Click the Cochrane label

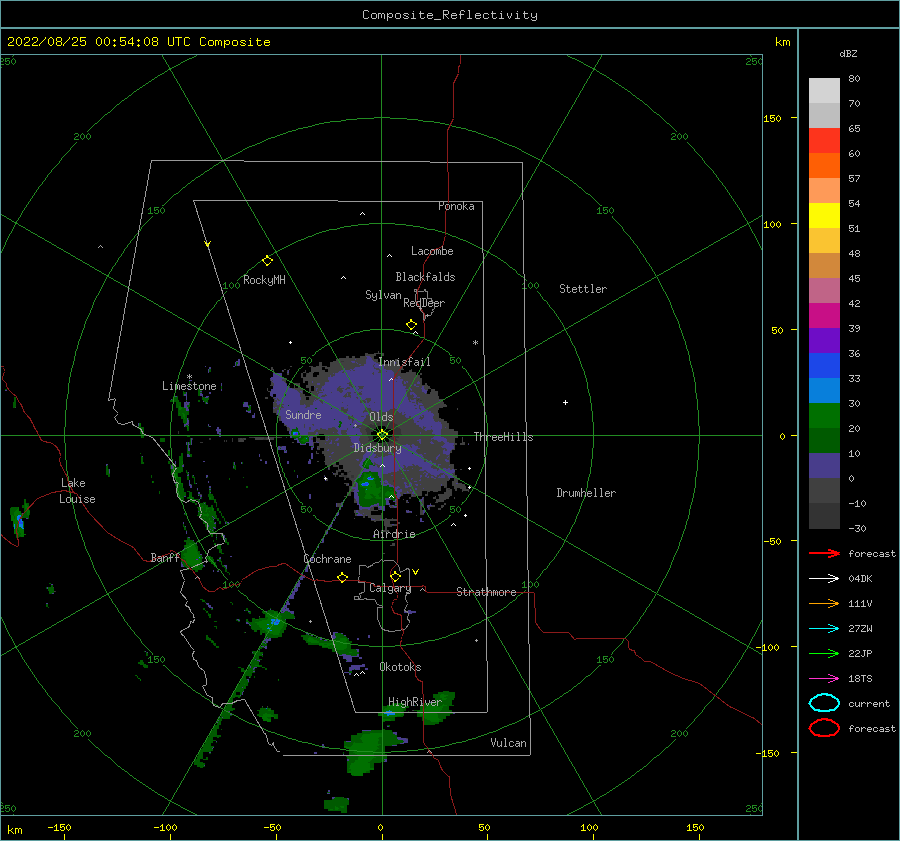pyautogui.click(x=327, y=559)
